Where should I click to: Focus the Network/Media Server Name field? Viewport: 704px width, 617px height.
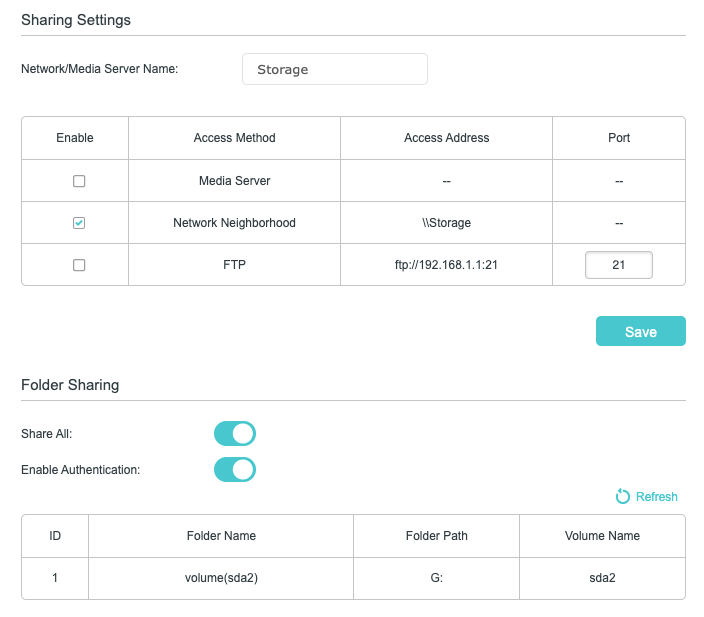coord(334,70)
